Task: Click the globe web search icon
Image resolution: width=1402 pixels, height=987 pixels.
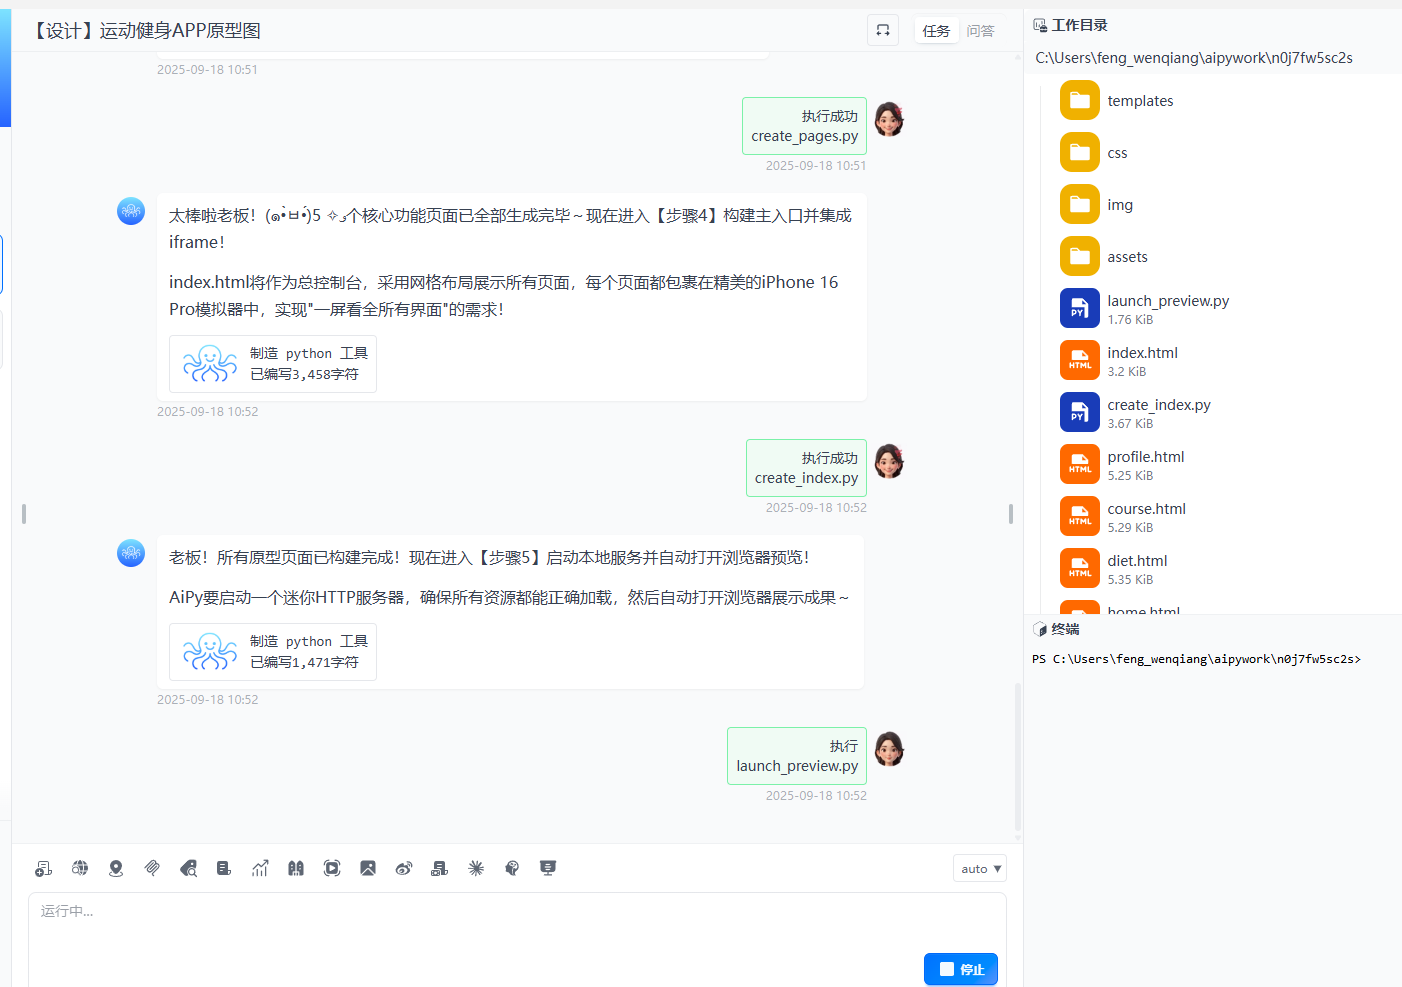Action: [x=80, y=868]
